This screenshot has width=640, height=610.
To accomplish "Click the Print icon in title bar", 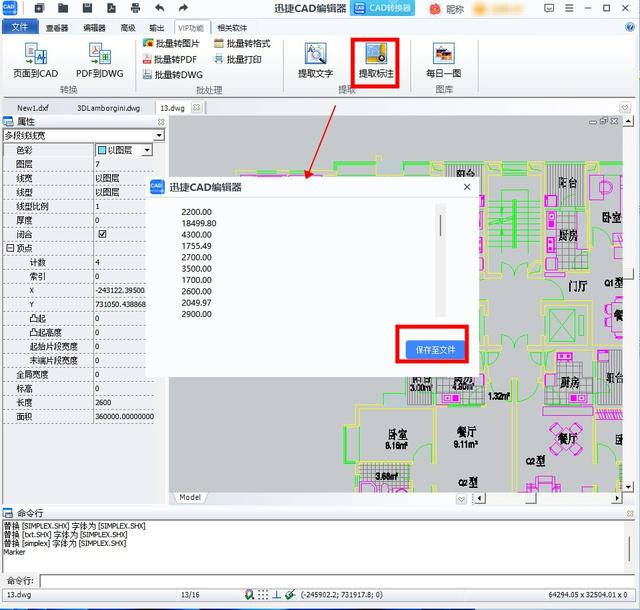I will click(136, 8).
